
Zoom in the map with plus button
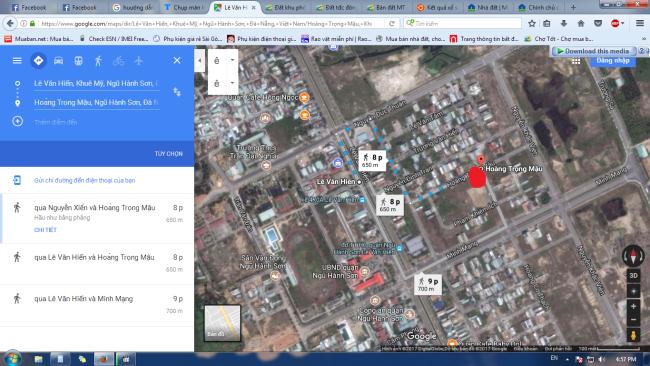633,306
